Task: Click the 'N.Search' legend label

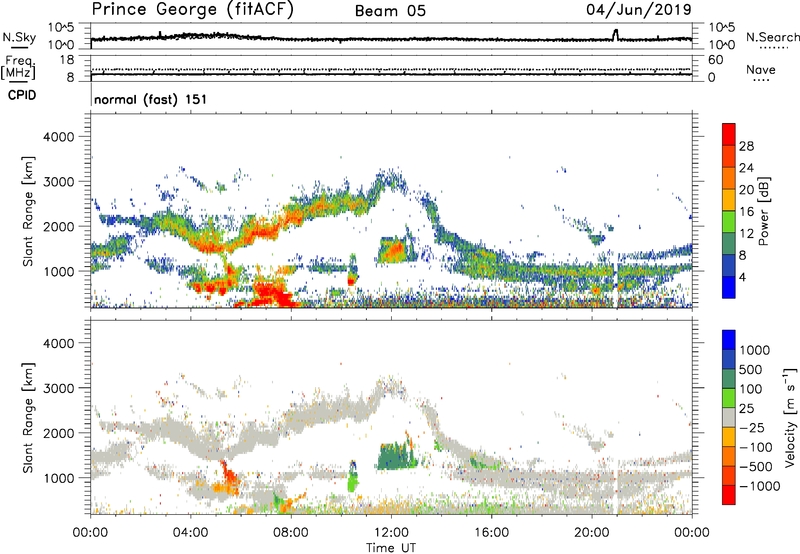Action: [x=772, y=37]
